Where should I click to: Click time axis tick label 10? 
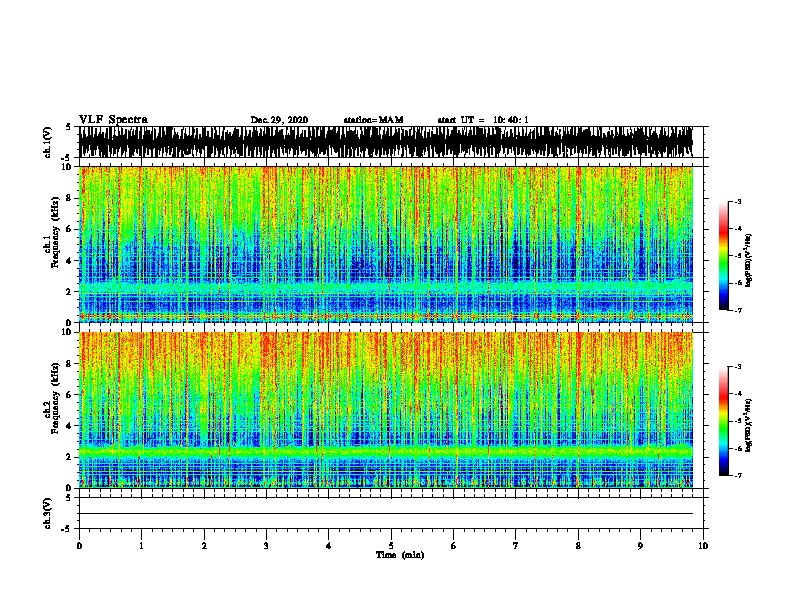(x=703, y=546)
